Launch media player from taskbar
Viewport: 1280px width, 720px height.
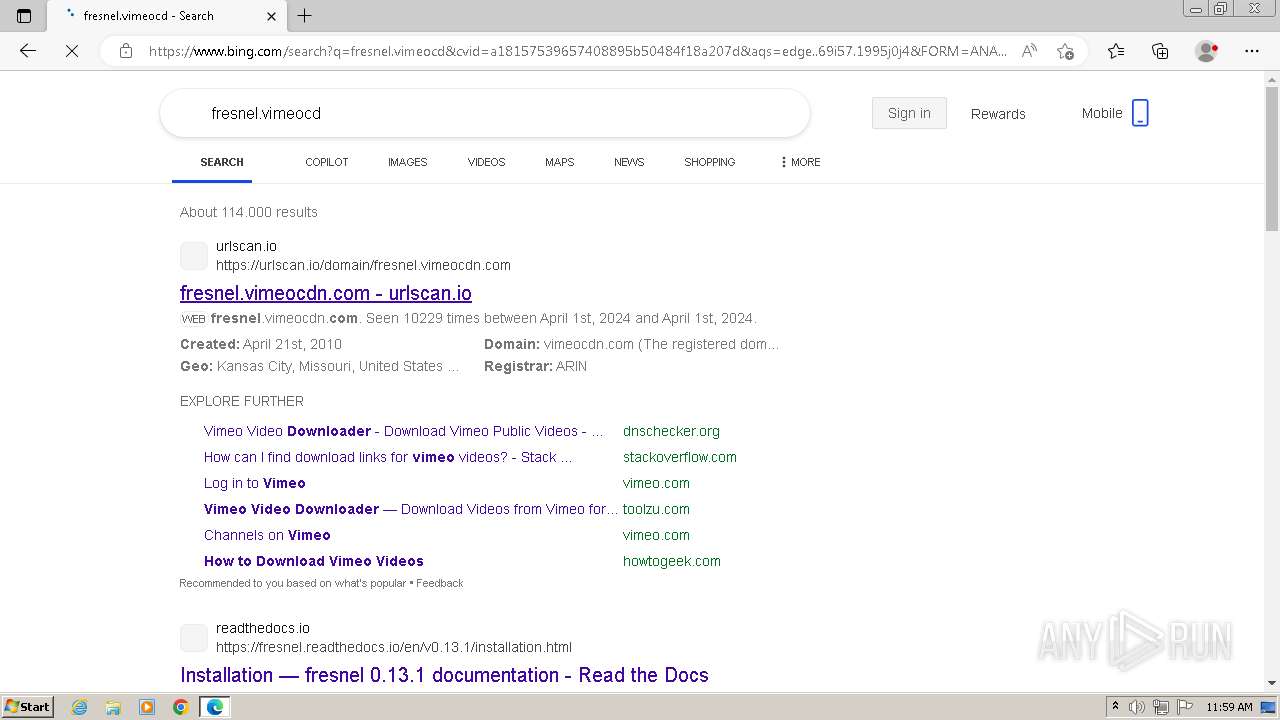pyautogui.click(x=147, y=707)
